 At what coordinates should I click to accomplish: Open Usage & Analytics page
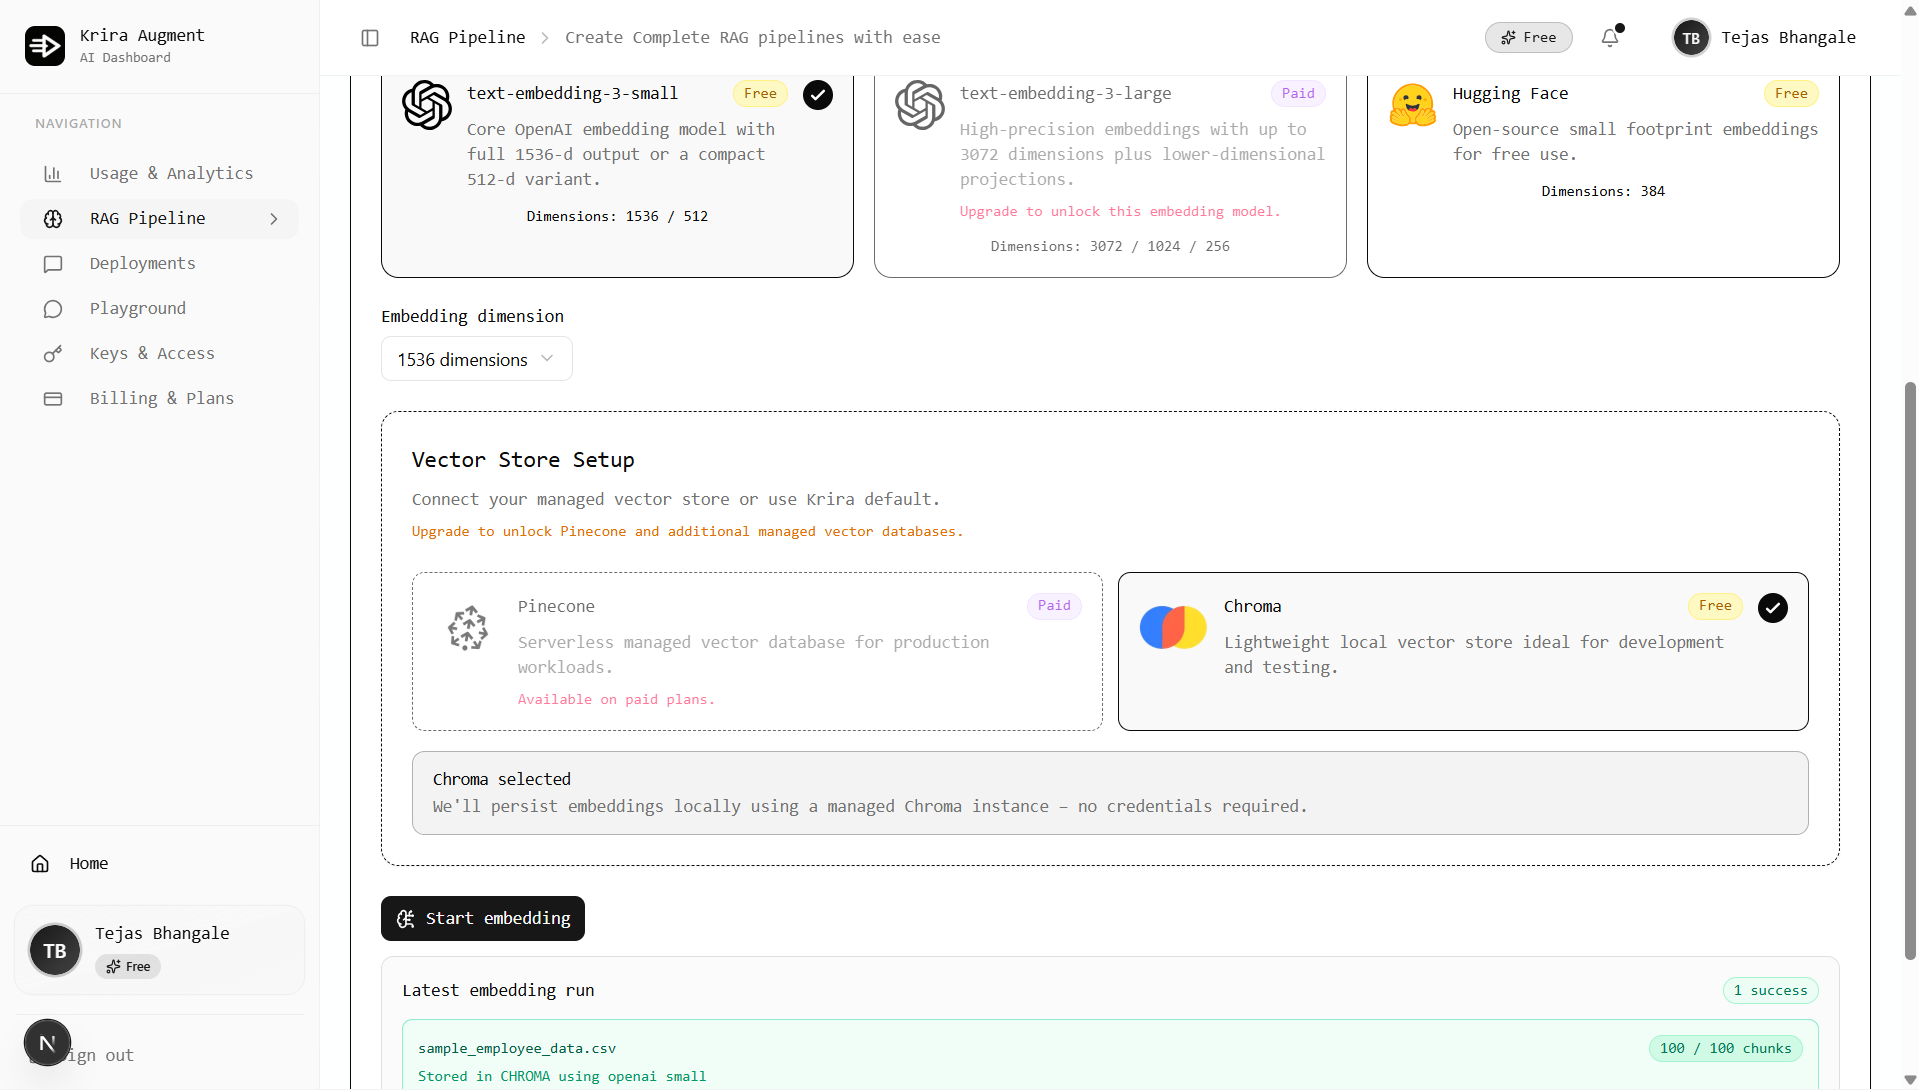pos(160,174)
